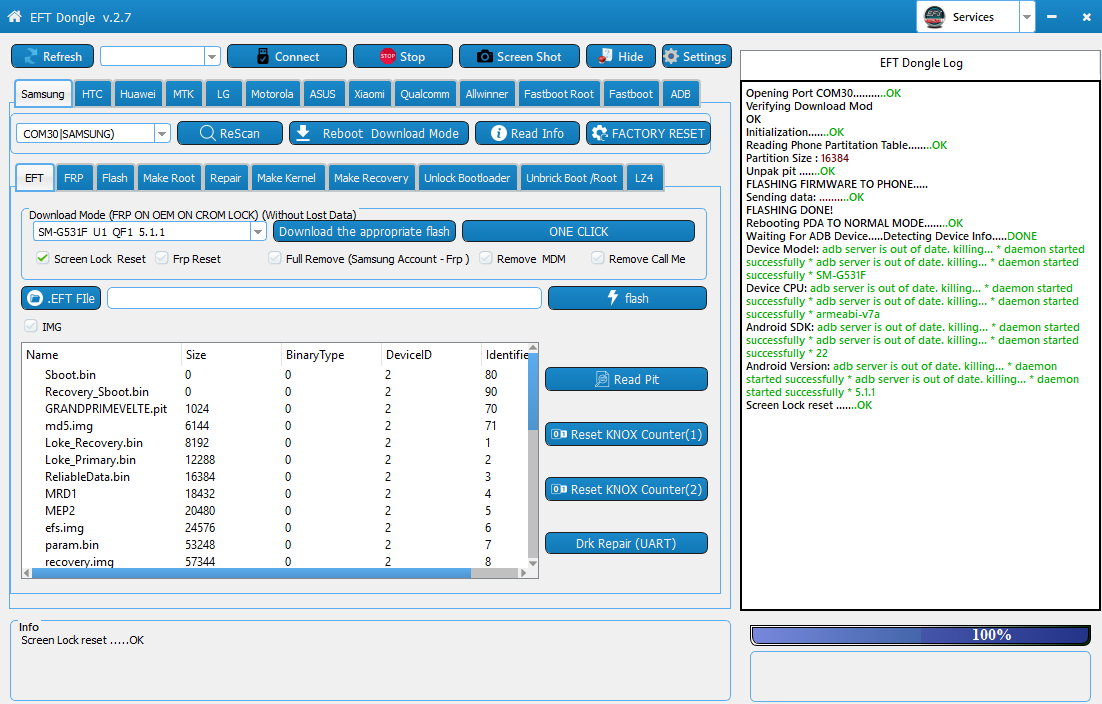1102x704 pixels.
Task: Select the Repair sub-tab
Action: coord(226,178)
